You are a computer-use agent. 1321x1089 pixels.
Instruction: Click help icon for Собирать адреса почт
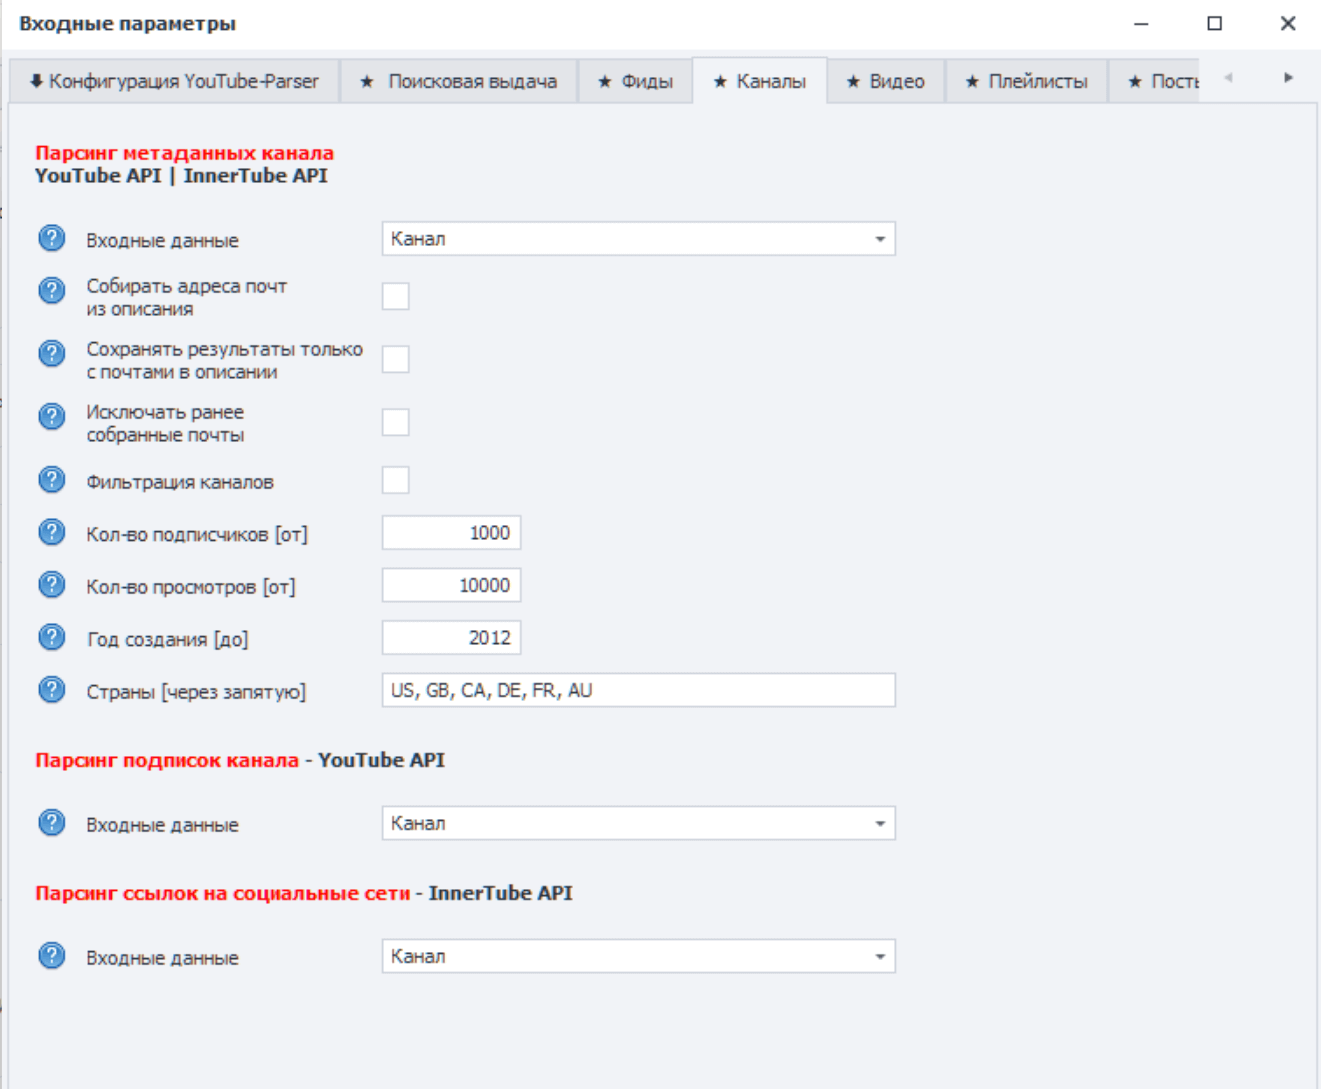point(52,290)
